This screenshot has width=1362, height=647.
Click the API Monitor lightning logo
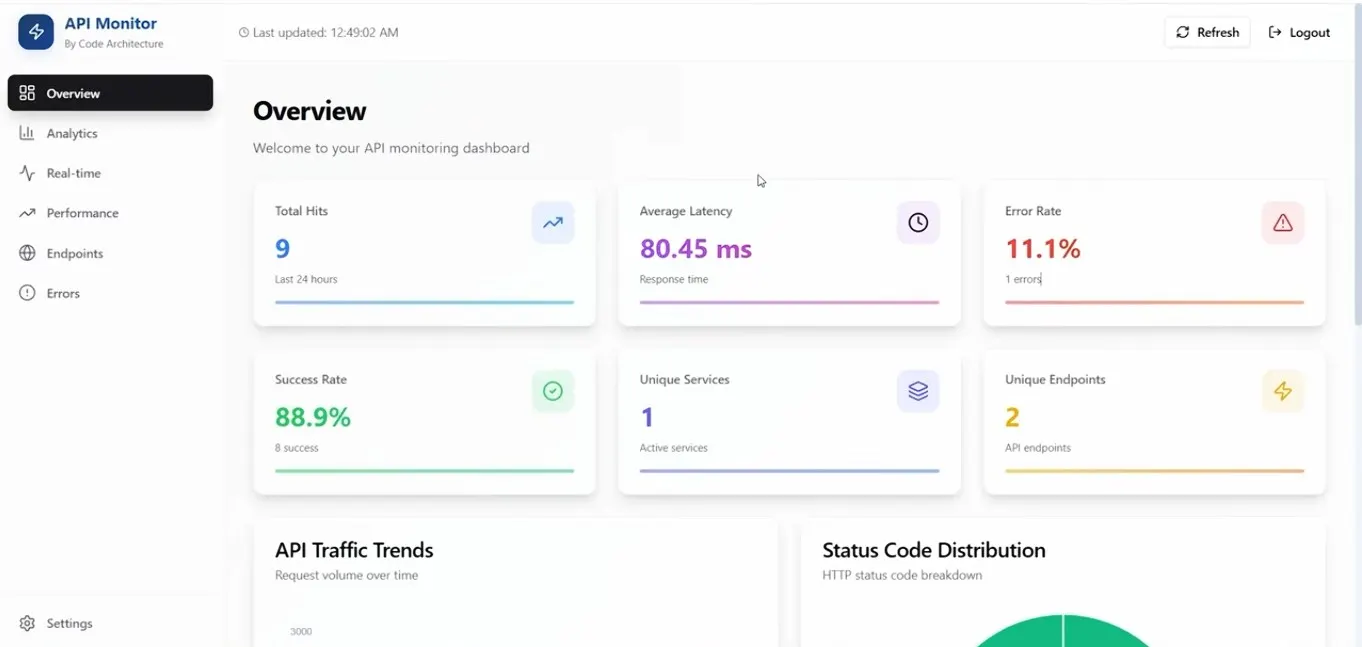pyautogui.click(x=36, y=32)
